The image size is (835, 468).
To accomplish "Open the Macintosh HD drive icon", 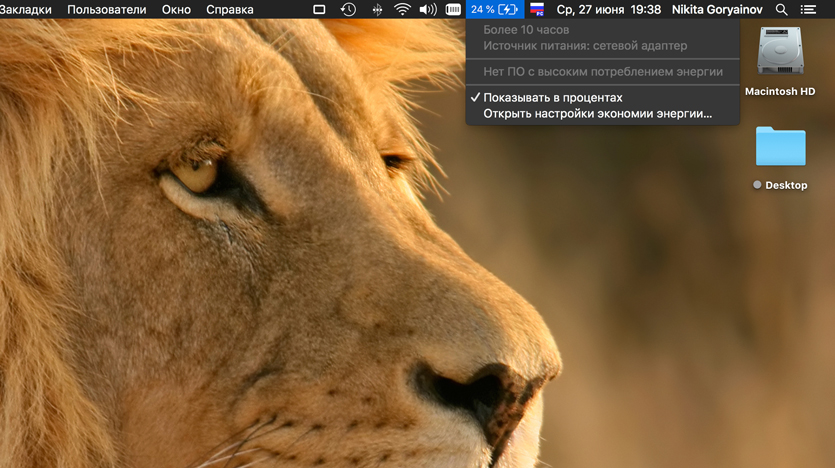I will tap(780, 52).
